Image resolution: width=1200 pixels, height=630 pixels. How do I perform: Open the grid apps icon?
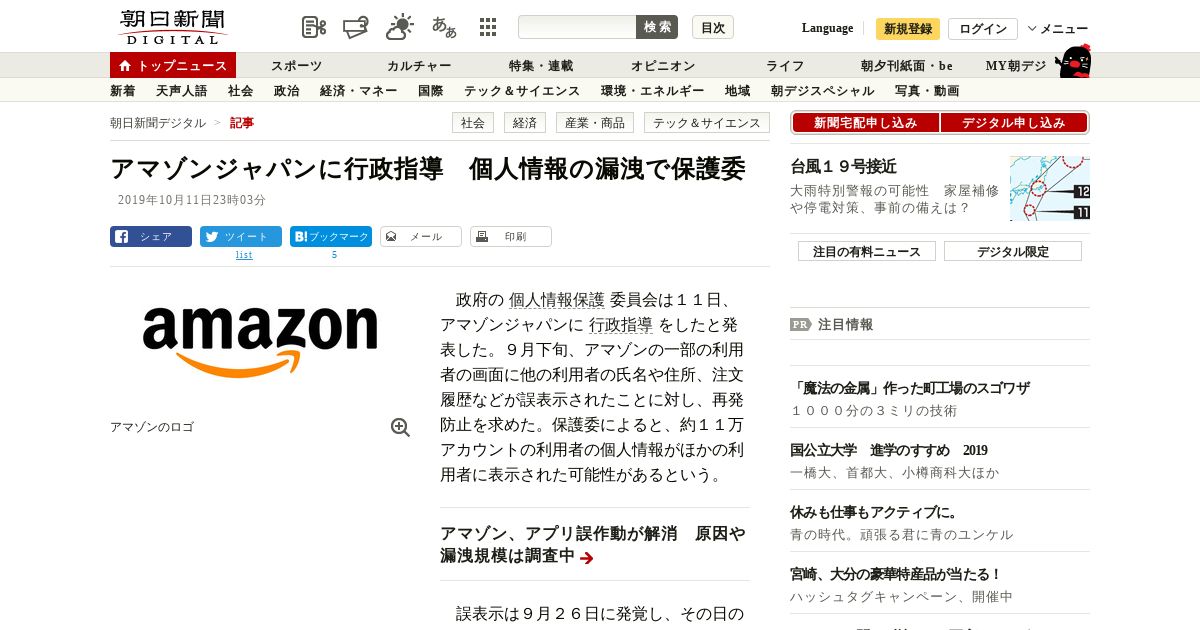488,27
